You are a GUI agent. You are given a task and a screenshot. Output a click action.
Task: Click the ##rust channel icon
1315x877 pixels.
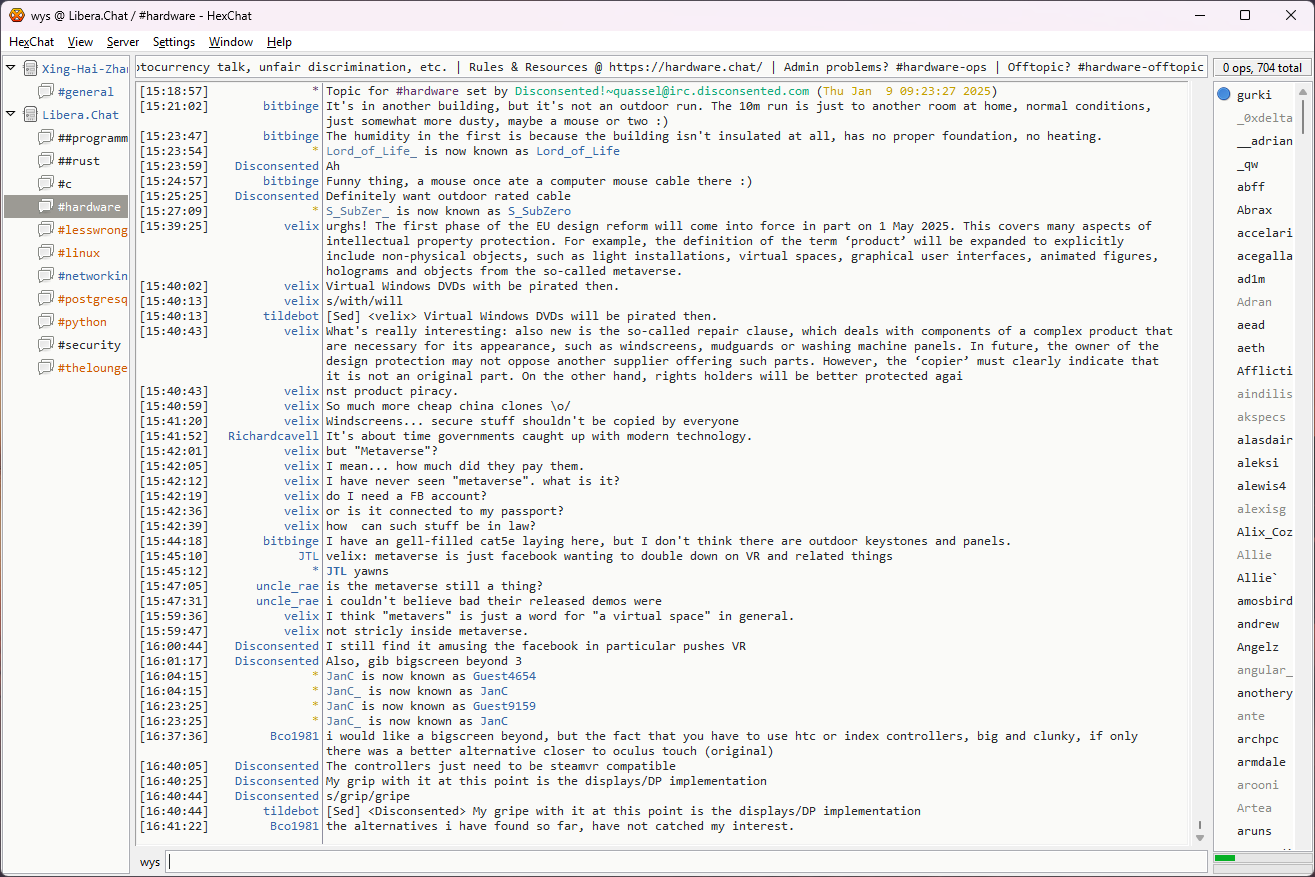(45, 161)
